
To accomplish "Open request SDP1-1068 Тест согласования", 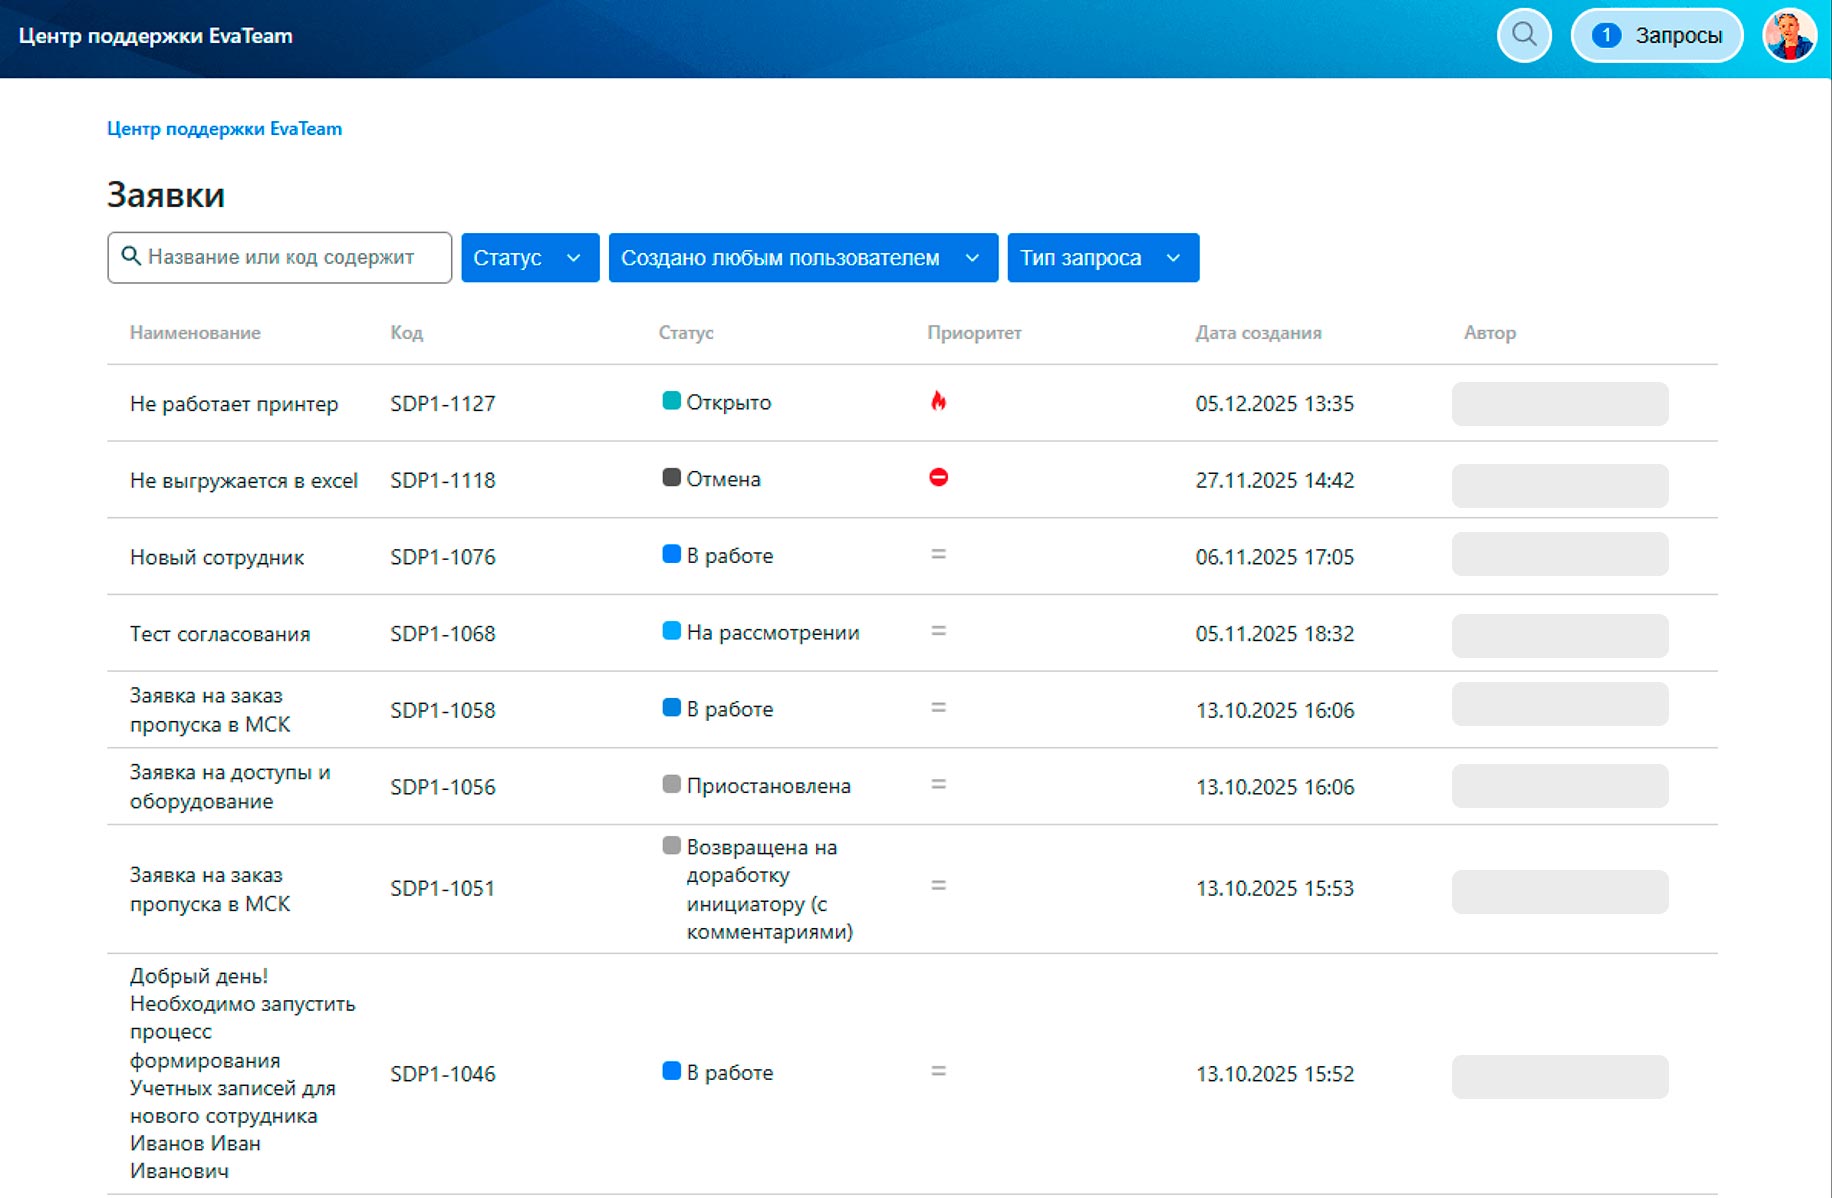I will [x=219, y=633].
